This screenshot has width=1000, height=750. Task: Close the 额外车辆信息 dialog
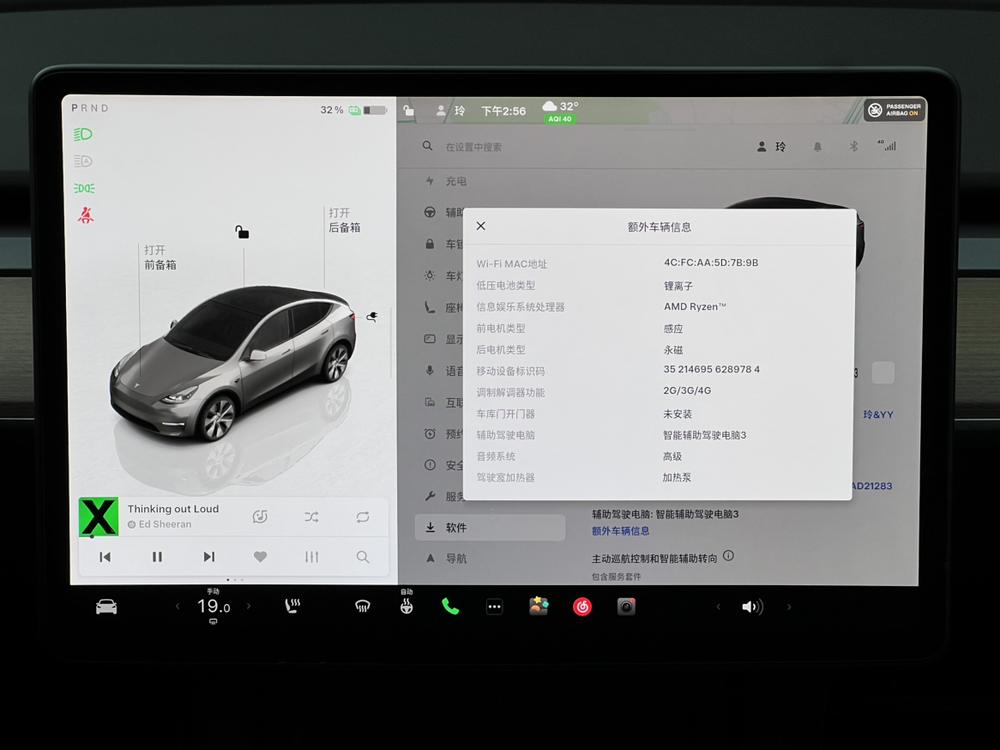[481, 226]
